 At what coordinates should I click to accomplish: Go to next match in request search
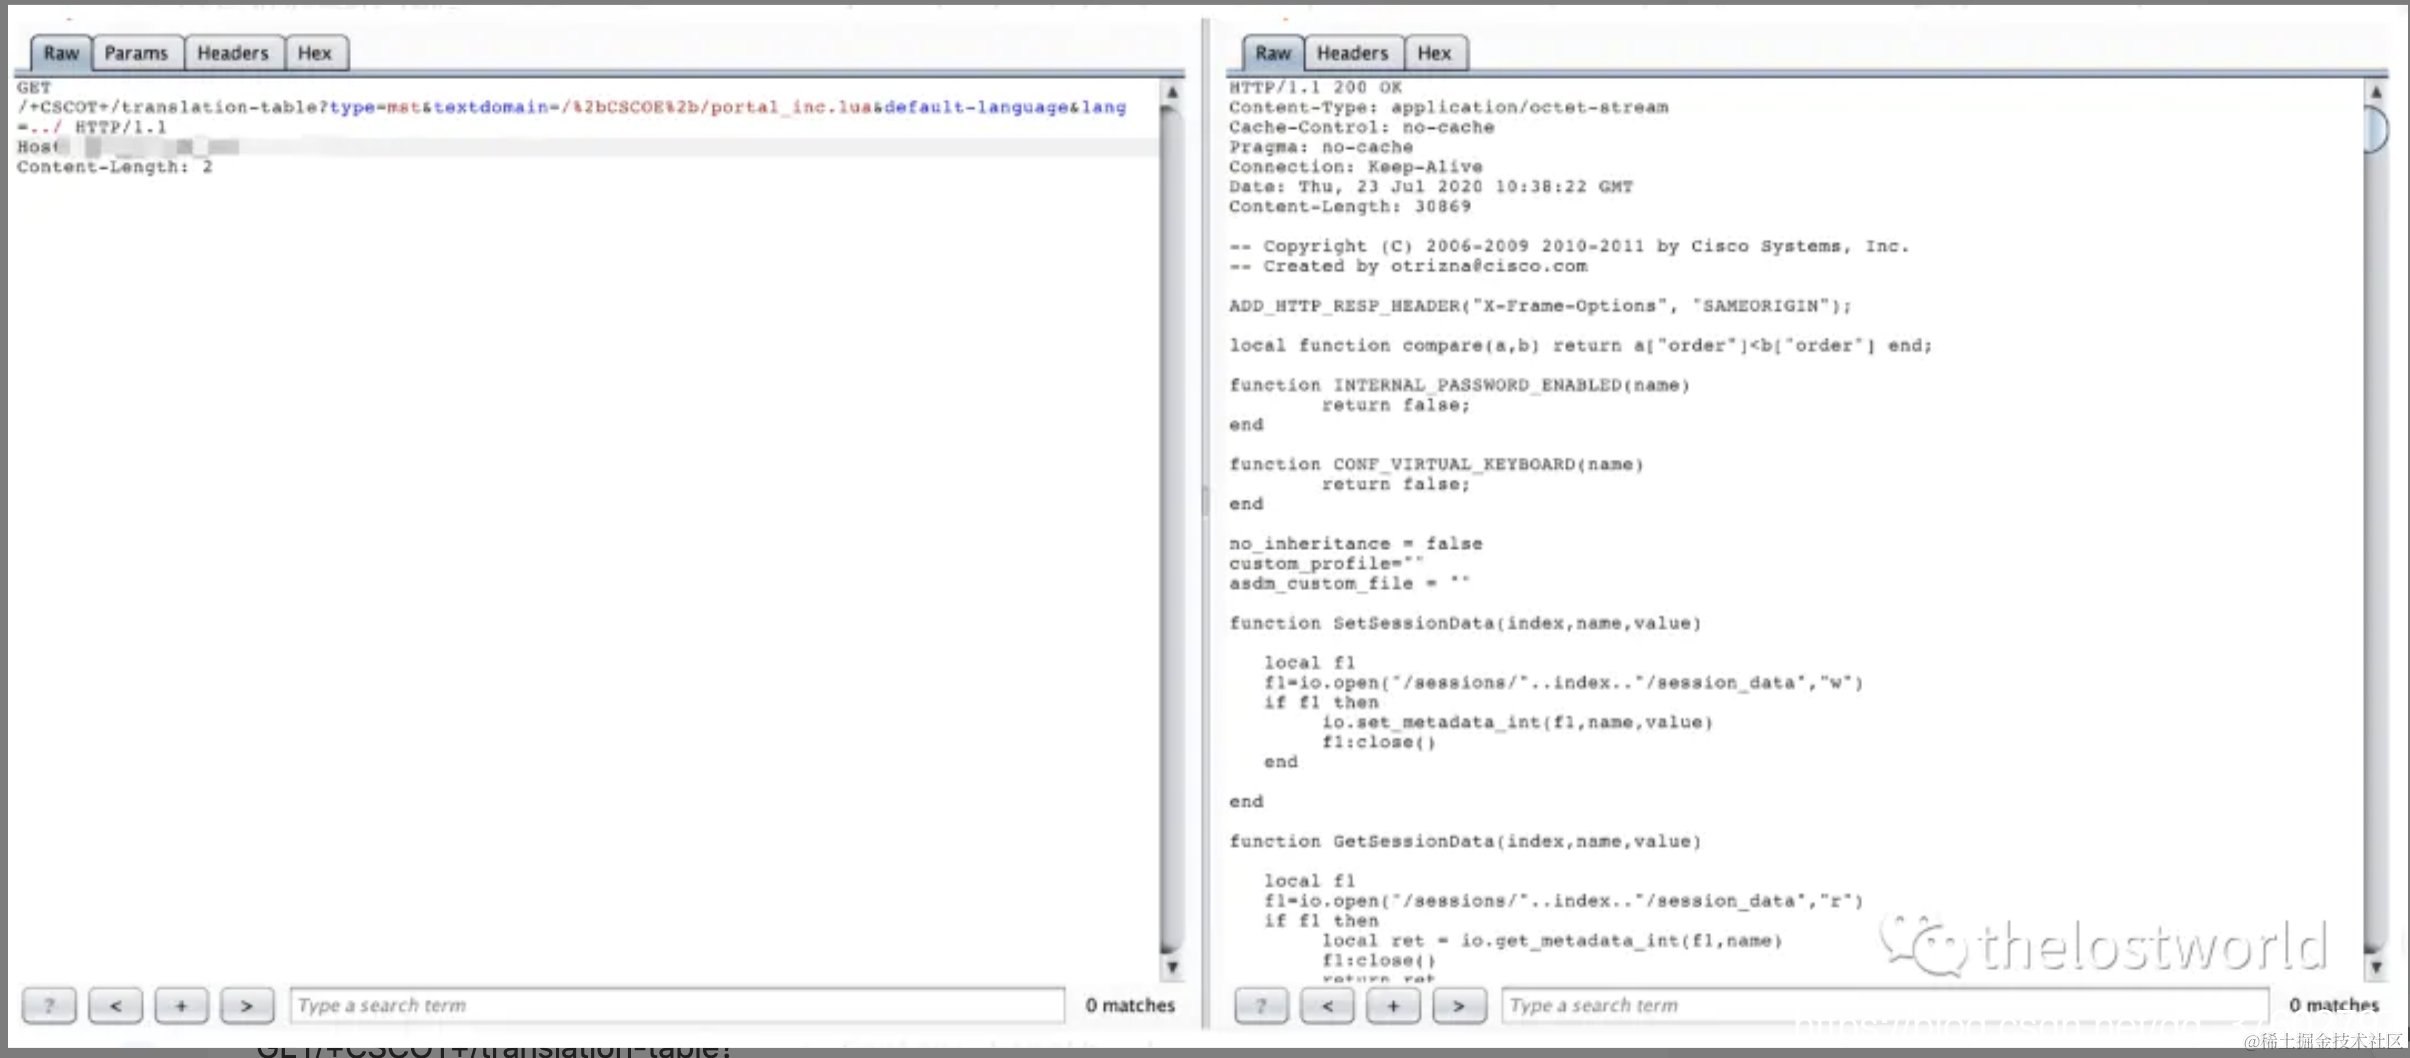point(247,1005)
